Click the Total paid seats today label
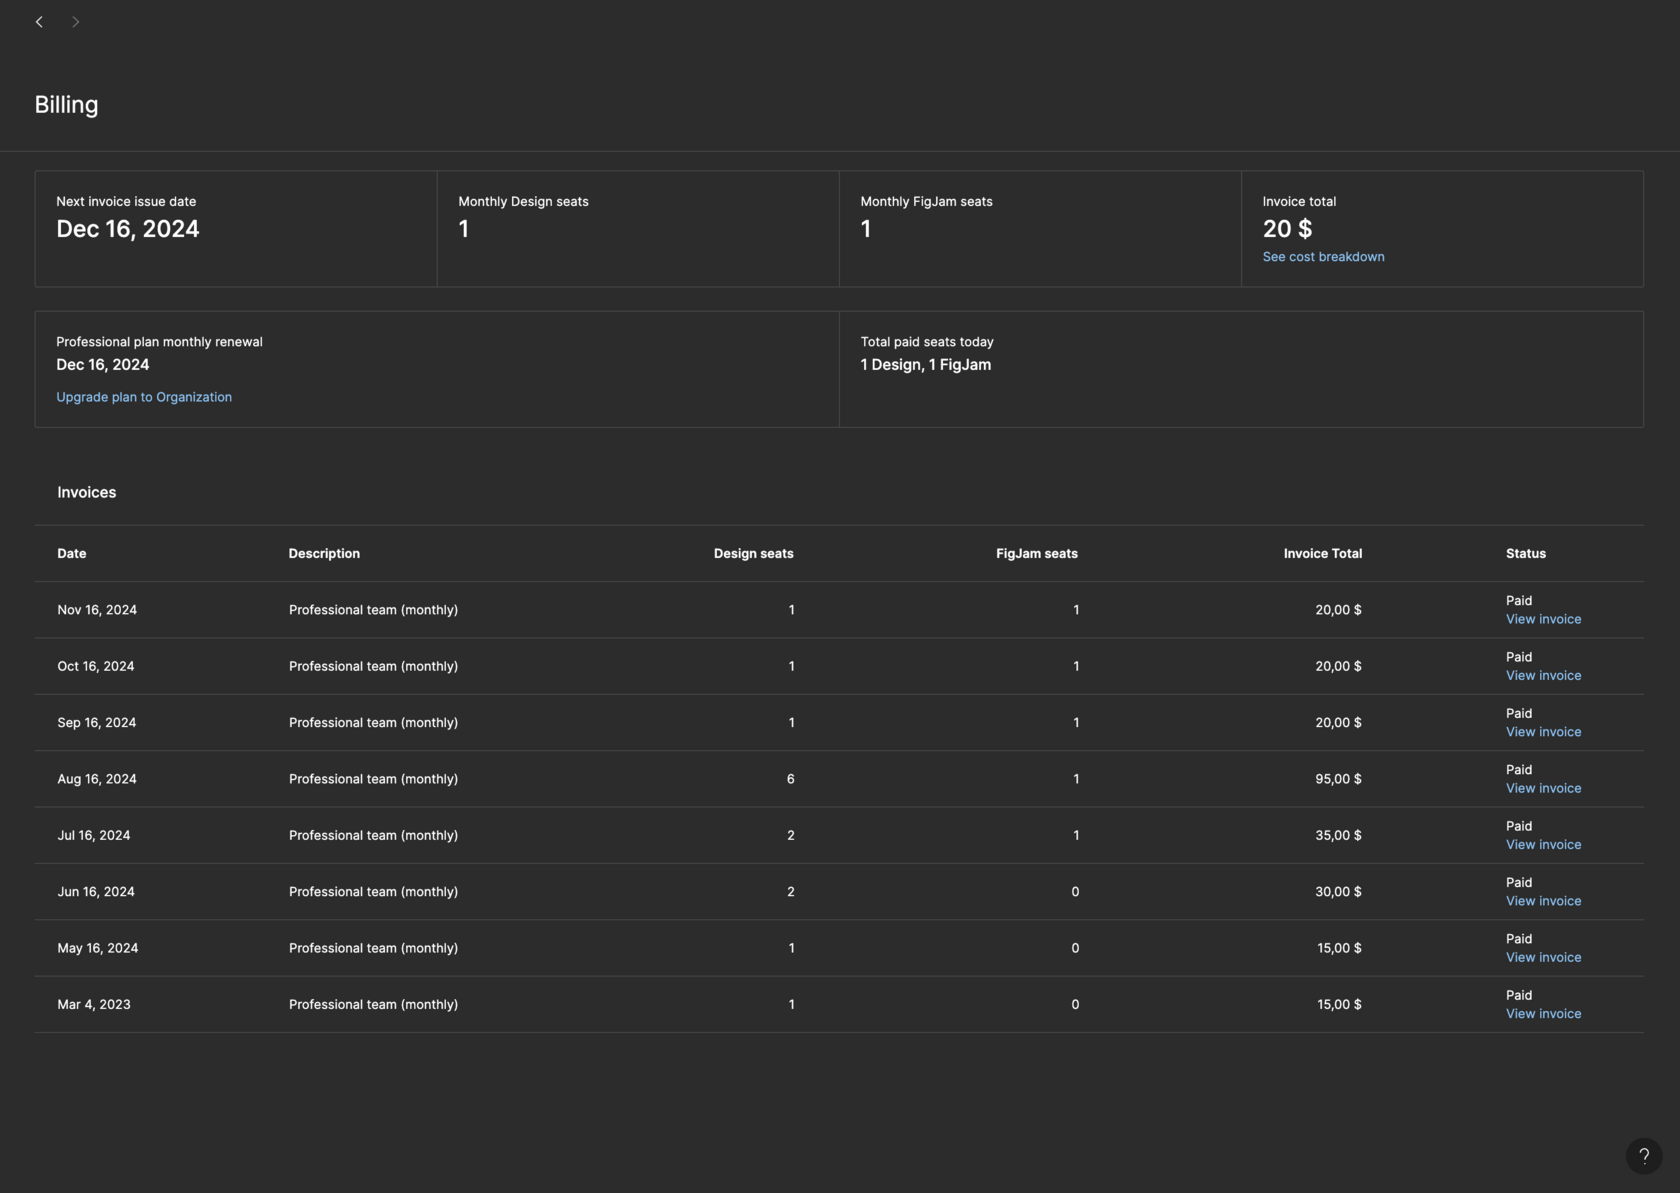 927,342
